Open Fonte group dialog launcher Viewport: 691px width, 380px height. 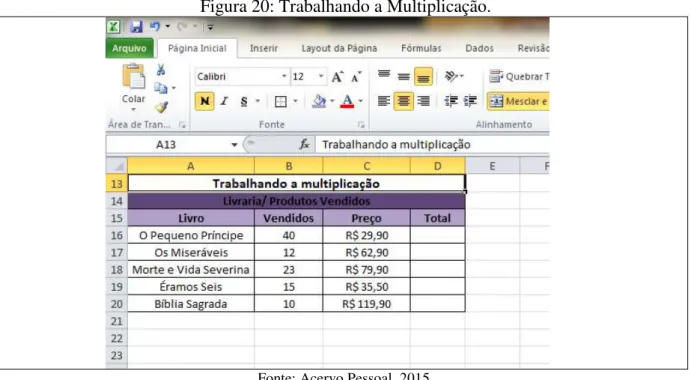pos(361,125)
